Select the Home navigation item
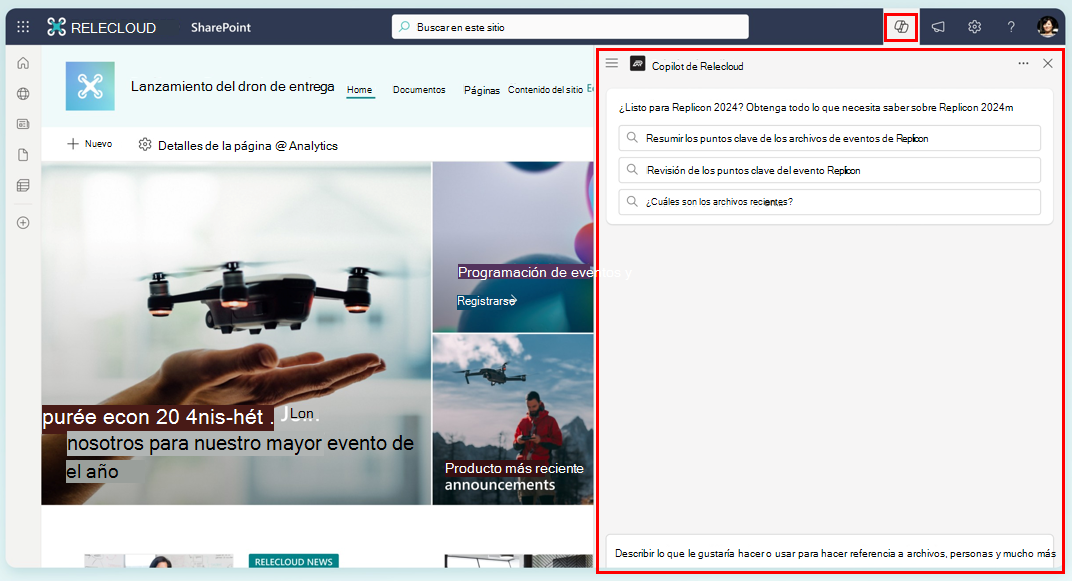The image size is (1072, 581). click(x=360, y=89)
